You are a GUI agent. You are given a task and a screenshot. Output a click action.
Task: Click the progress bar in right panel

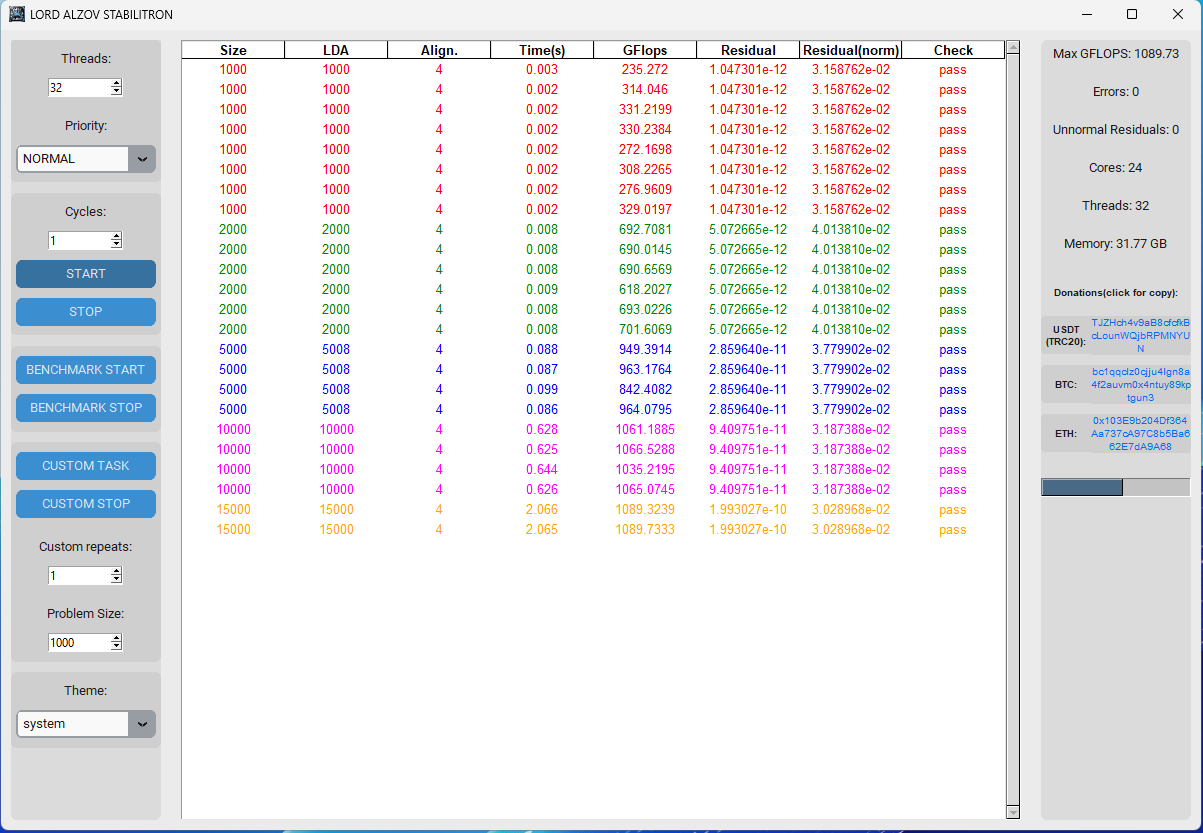1116,487
